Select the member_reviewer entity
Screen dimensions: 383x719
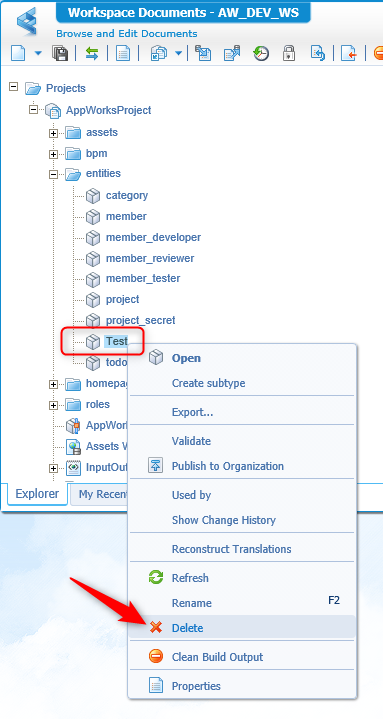[x=150, y=258]
